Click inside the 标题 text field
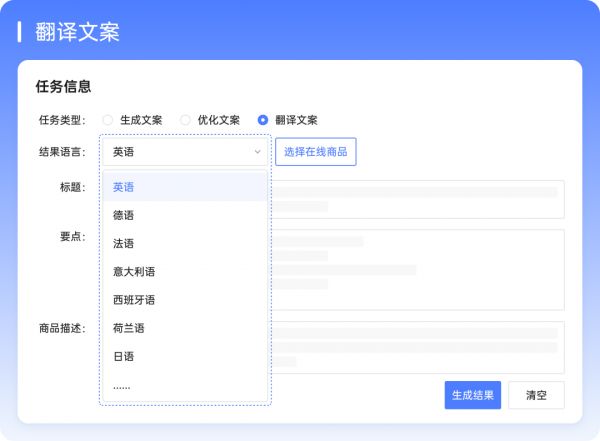The height and width of the screenshot is (441, 600). coord(420,199)
